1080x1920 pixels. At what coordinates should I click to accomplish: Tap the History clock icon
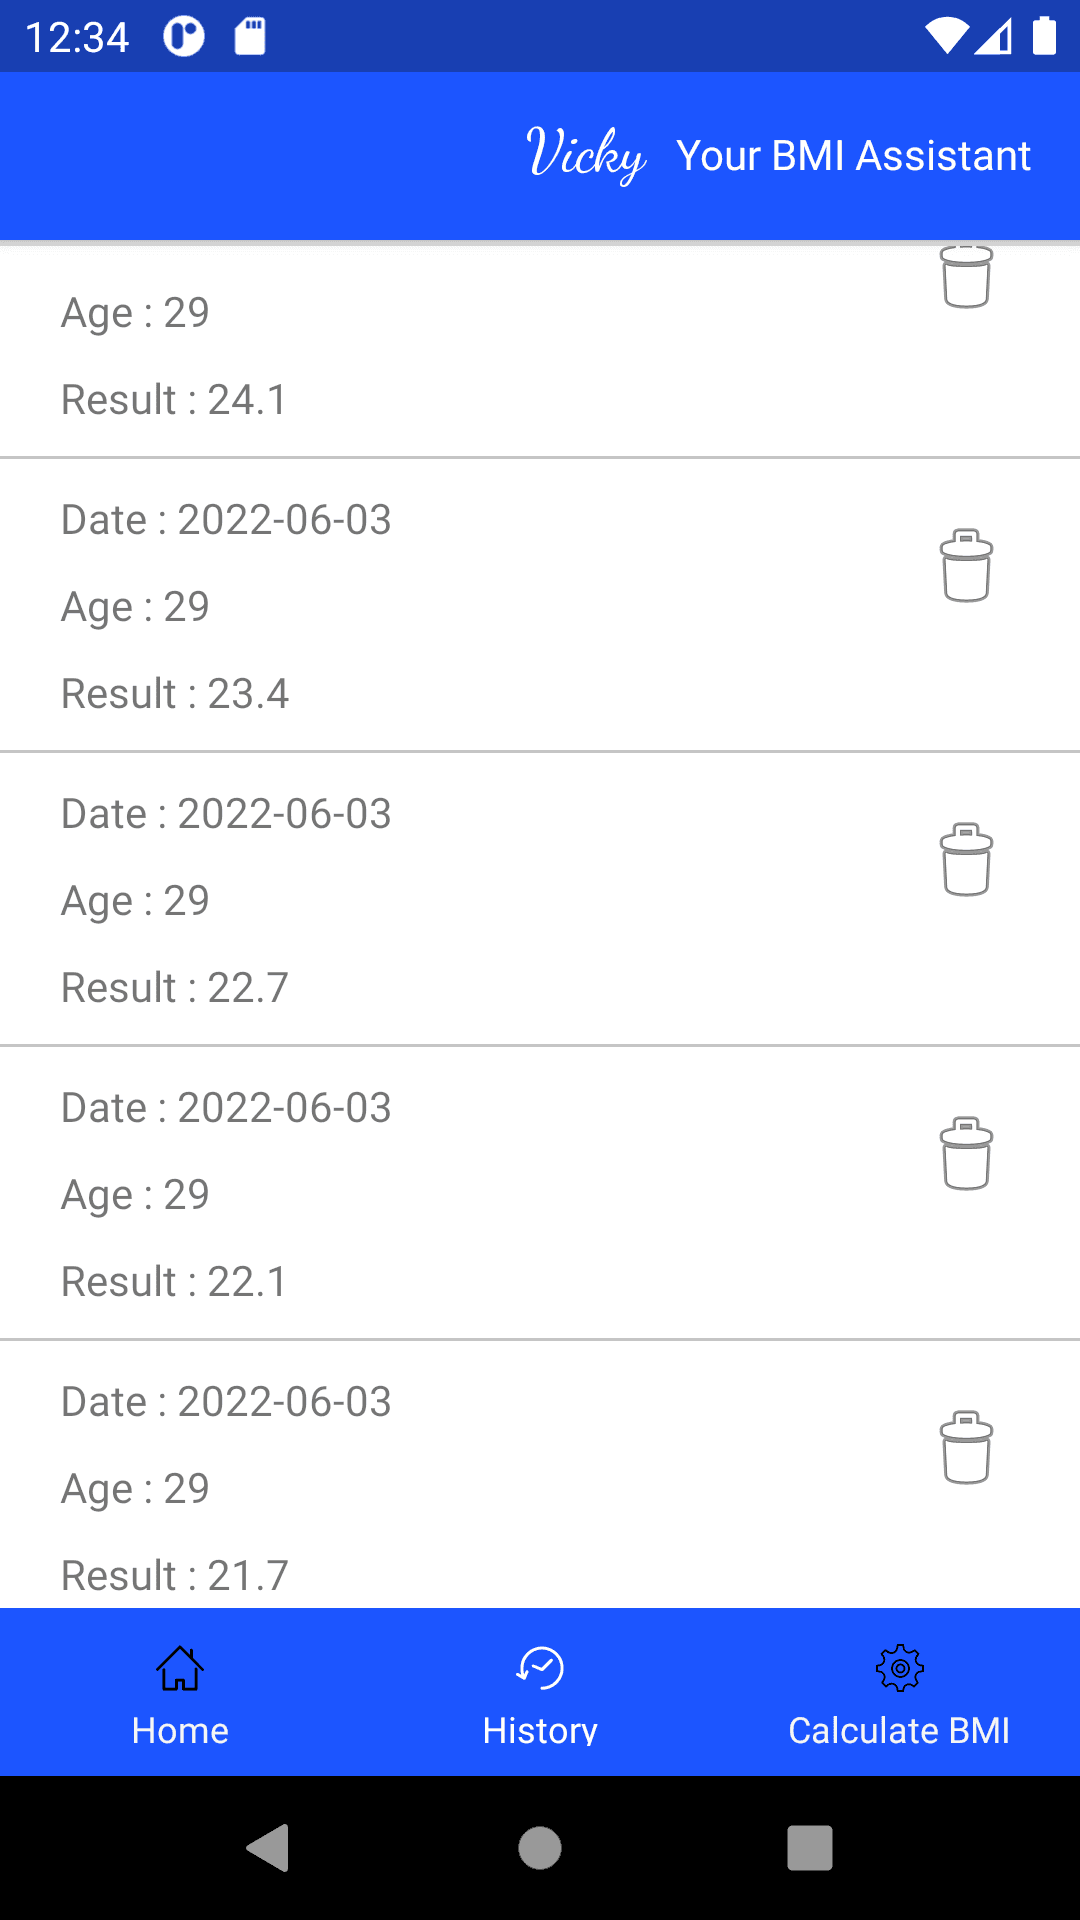point(540,1668)
